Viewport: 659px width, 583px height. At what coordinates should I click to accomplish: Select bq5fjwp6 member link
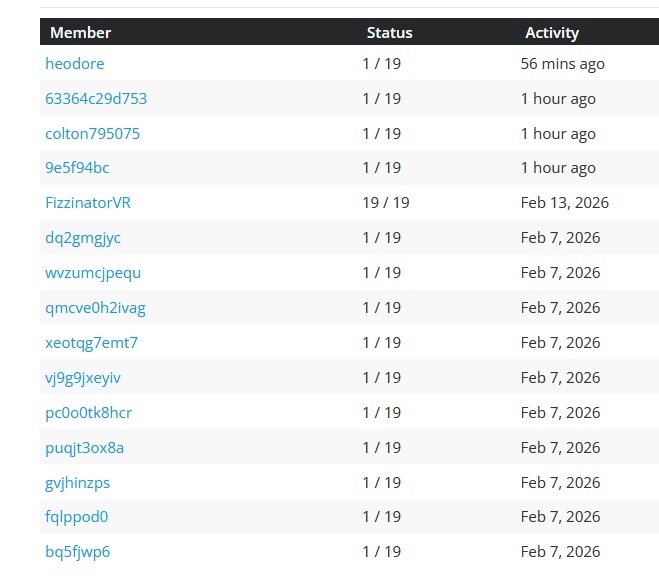coord(78,552)
